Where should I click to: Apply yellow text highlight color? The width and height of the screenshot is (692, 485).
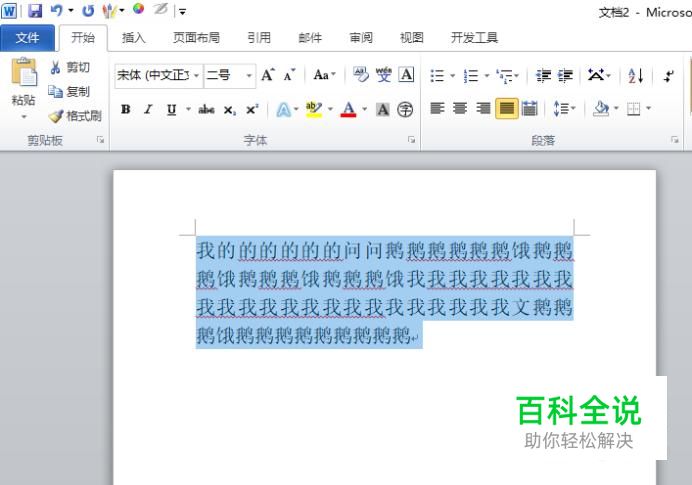click(x=314, y=109)
